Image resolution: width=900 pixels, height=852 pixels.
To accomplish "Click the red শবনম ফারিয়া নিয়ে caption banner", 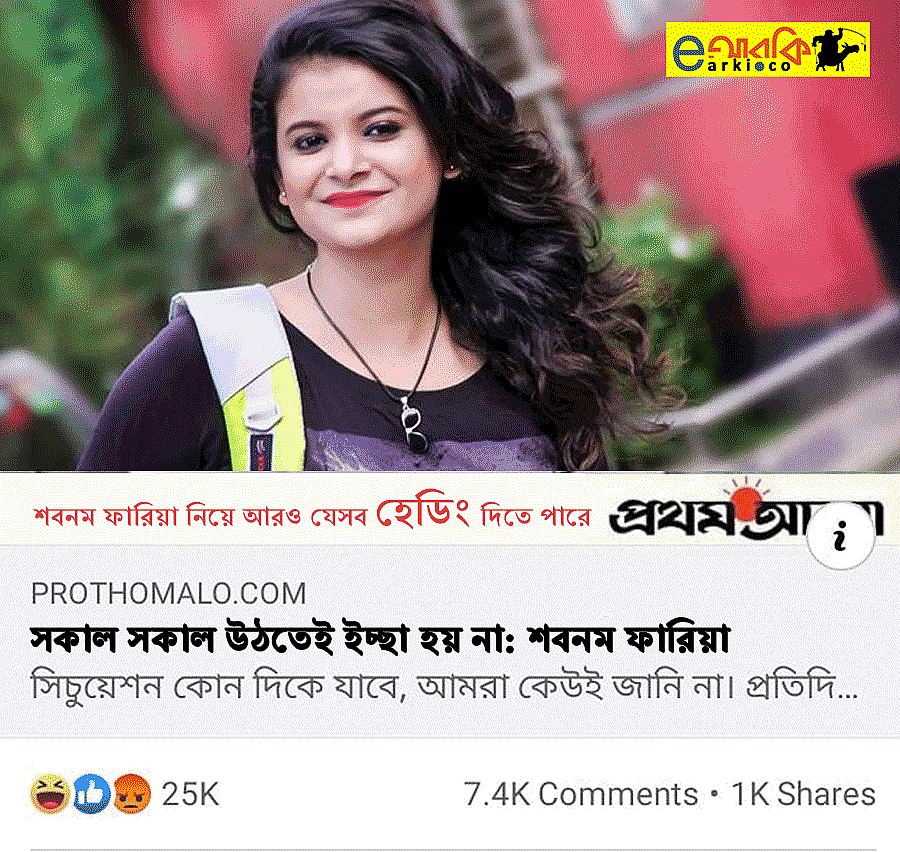I will tap(312, 514).
